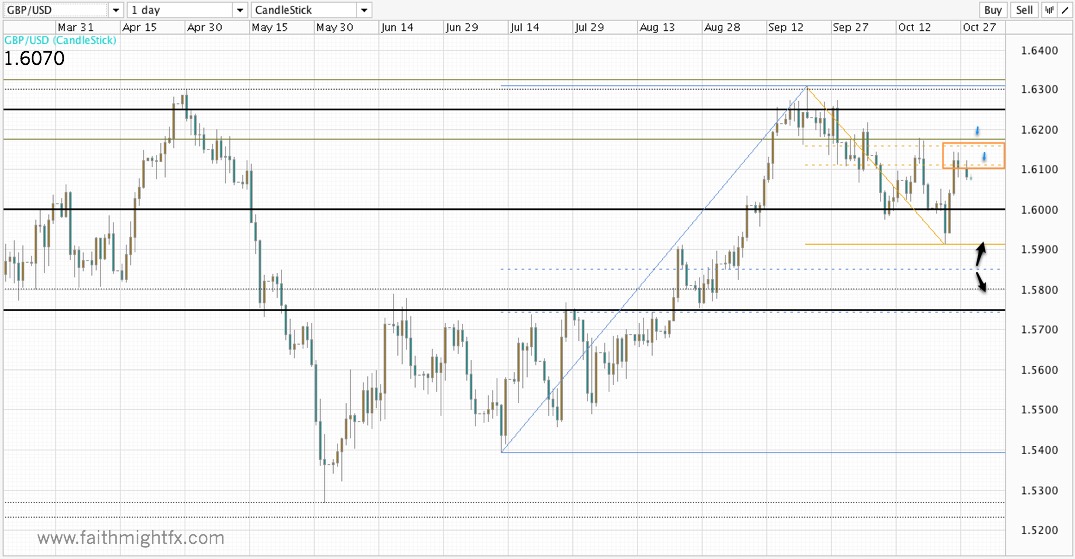The image size is (1075, 559).
Task: Open the chart indicators/studies tool icon
Action: [x=1049, y=10]
